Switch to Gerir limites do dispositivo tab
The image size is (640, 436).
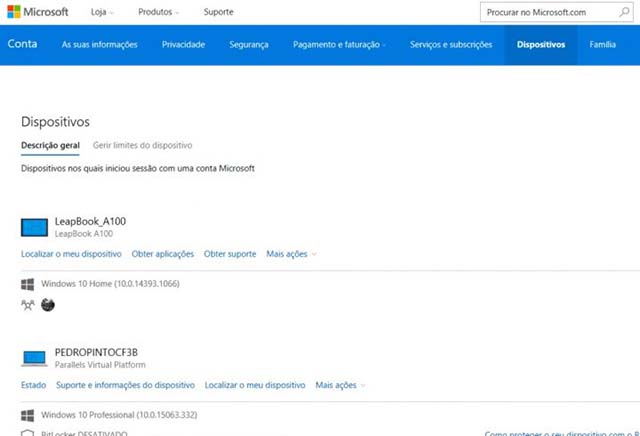[142, 145]
